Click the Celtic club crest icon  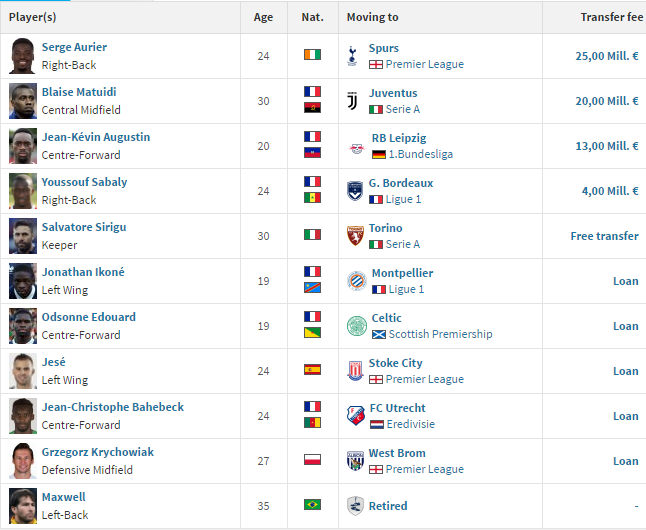pos(357,326)
